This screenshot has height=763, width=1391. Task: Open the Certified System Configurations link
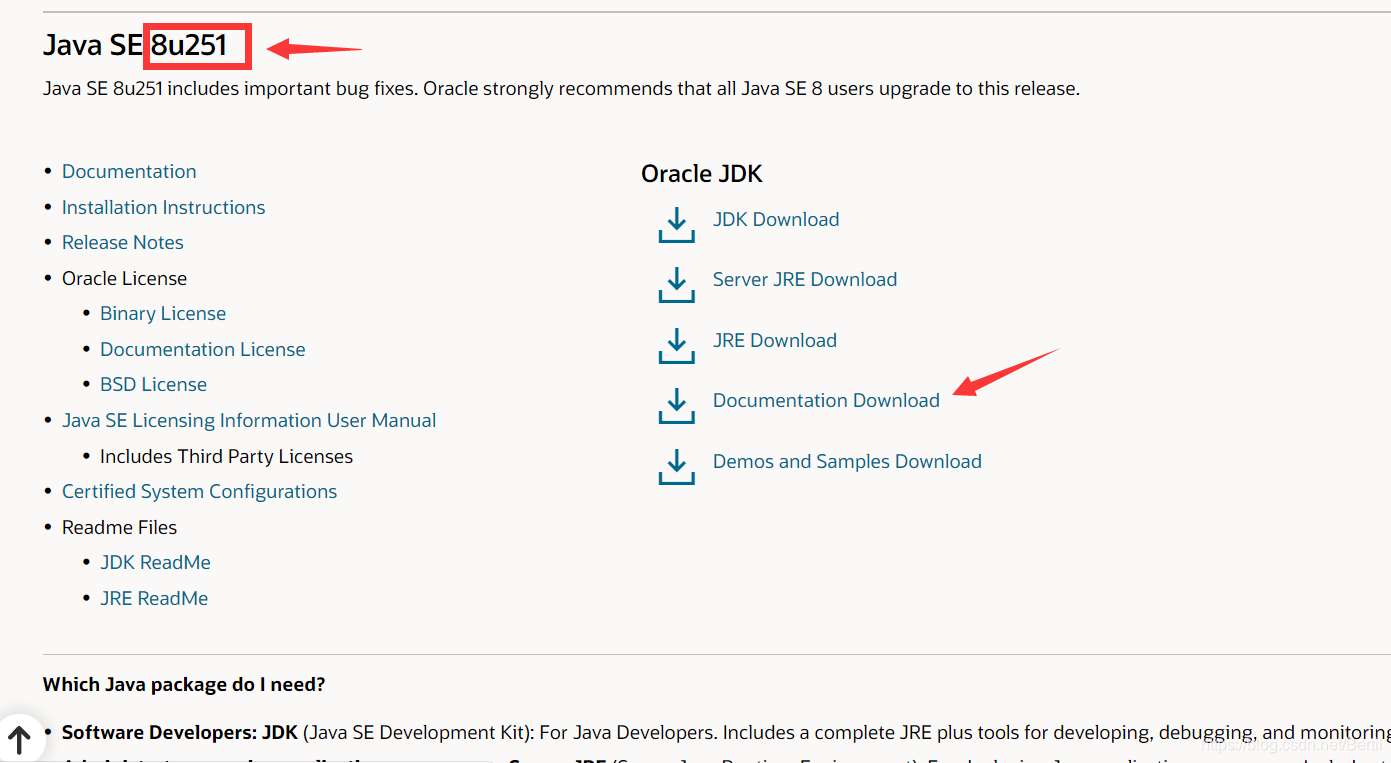tap(199, 491)
